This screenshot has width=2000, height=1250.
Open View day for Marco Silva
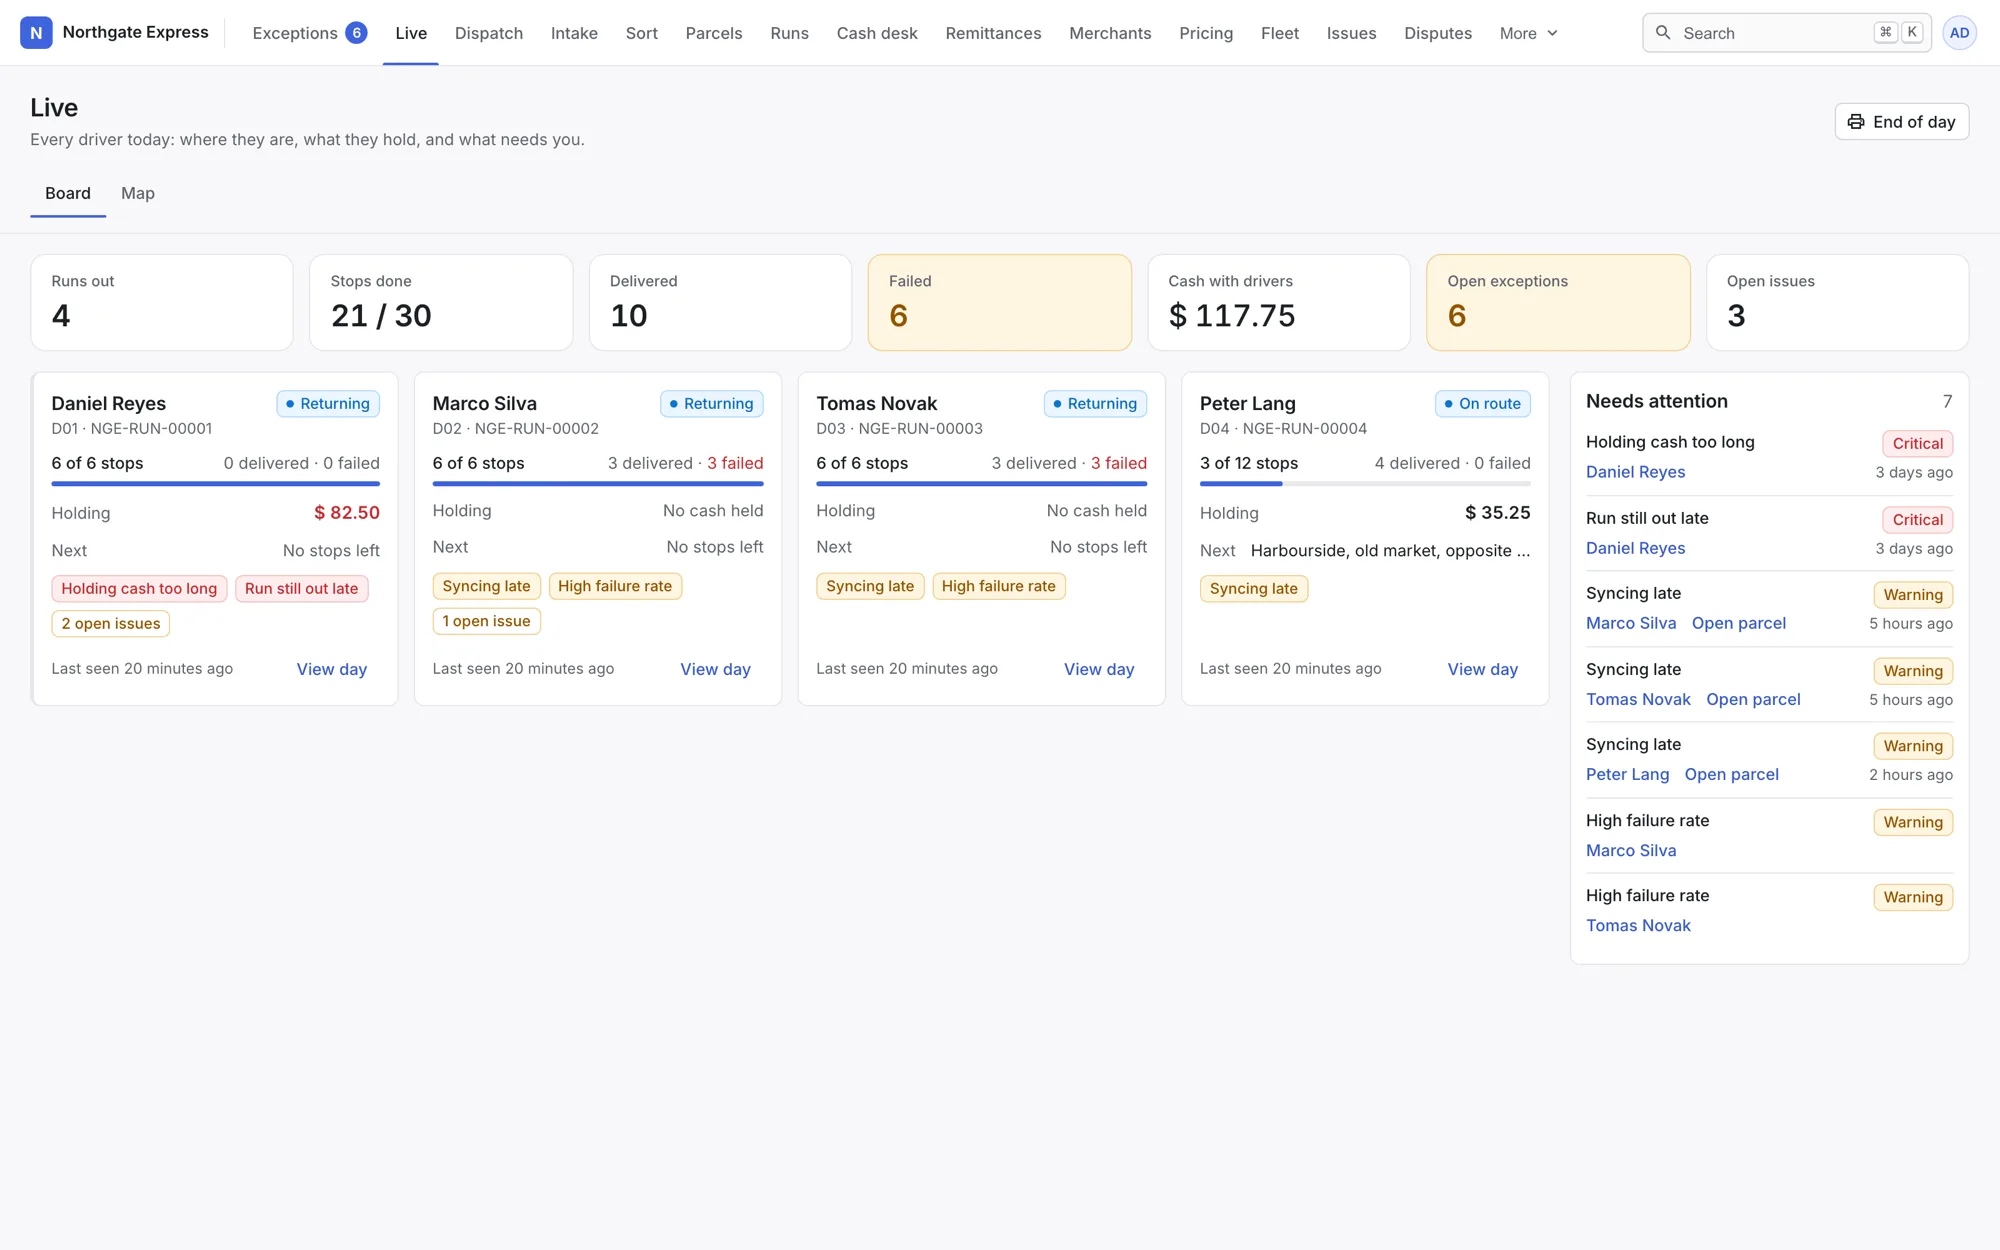(x=715, y=669)
